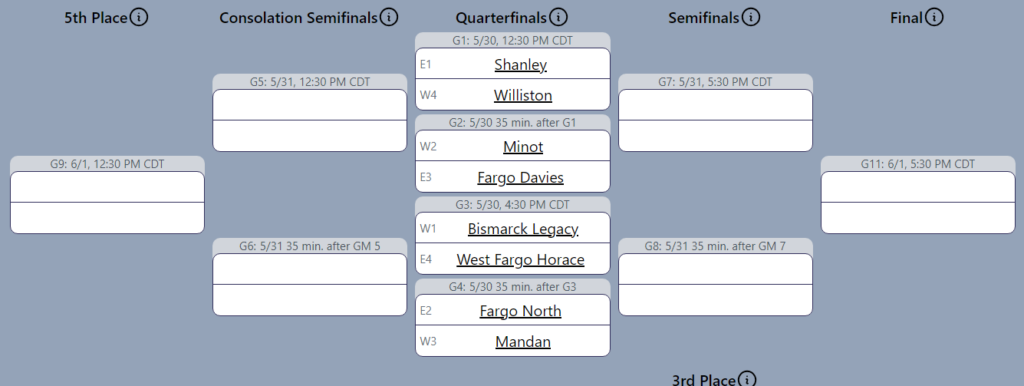The image size is (1024, 386).
Task: Click the G8 semifinal game box
Action: [715, 285]
